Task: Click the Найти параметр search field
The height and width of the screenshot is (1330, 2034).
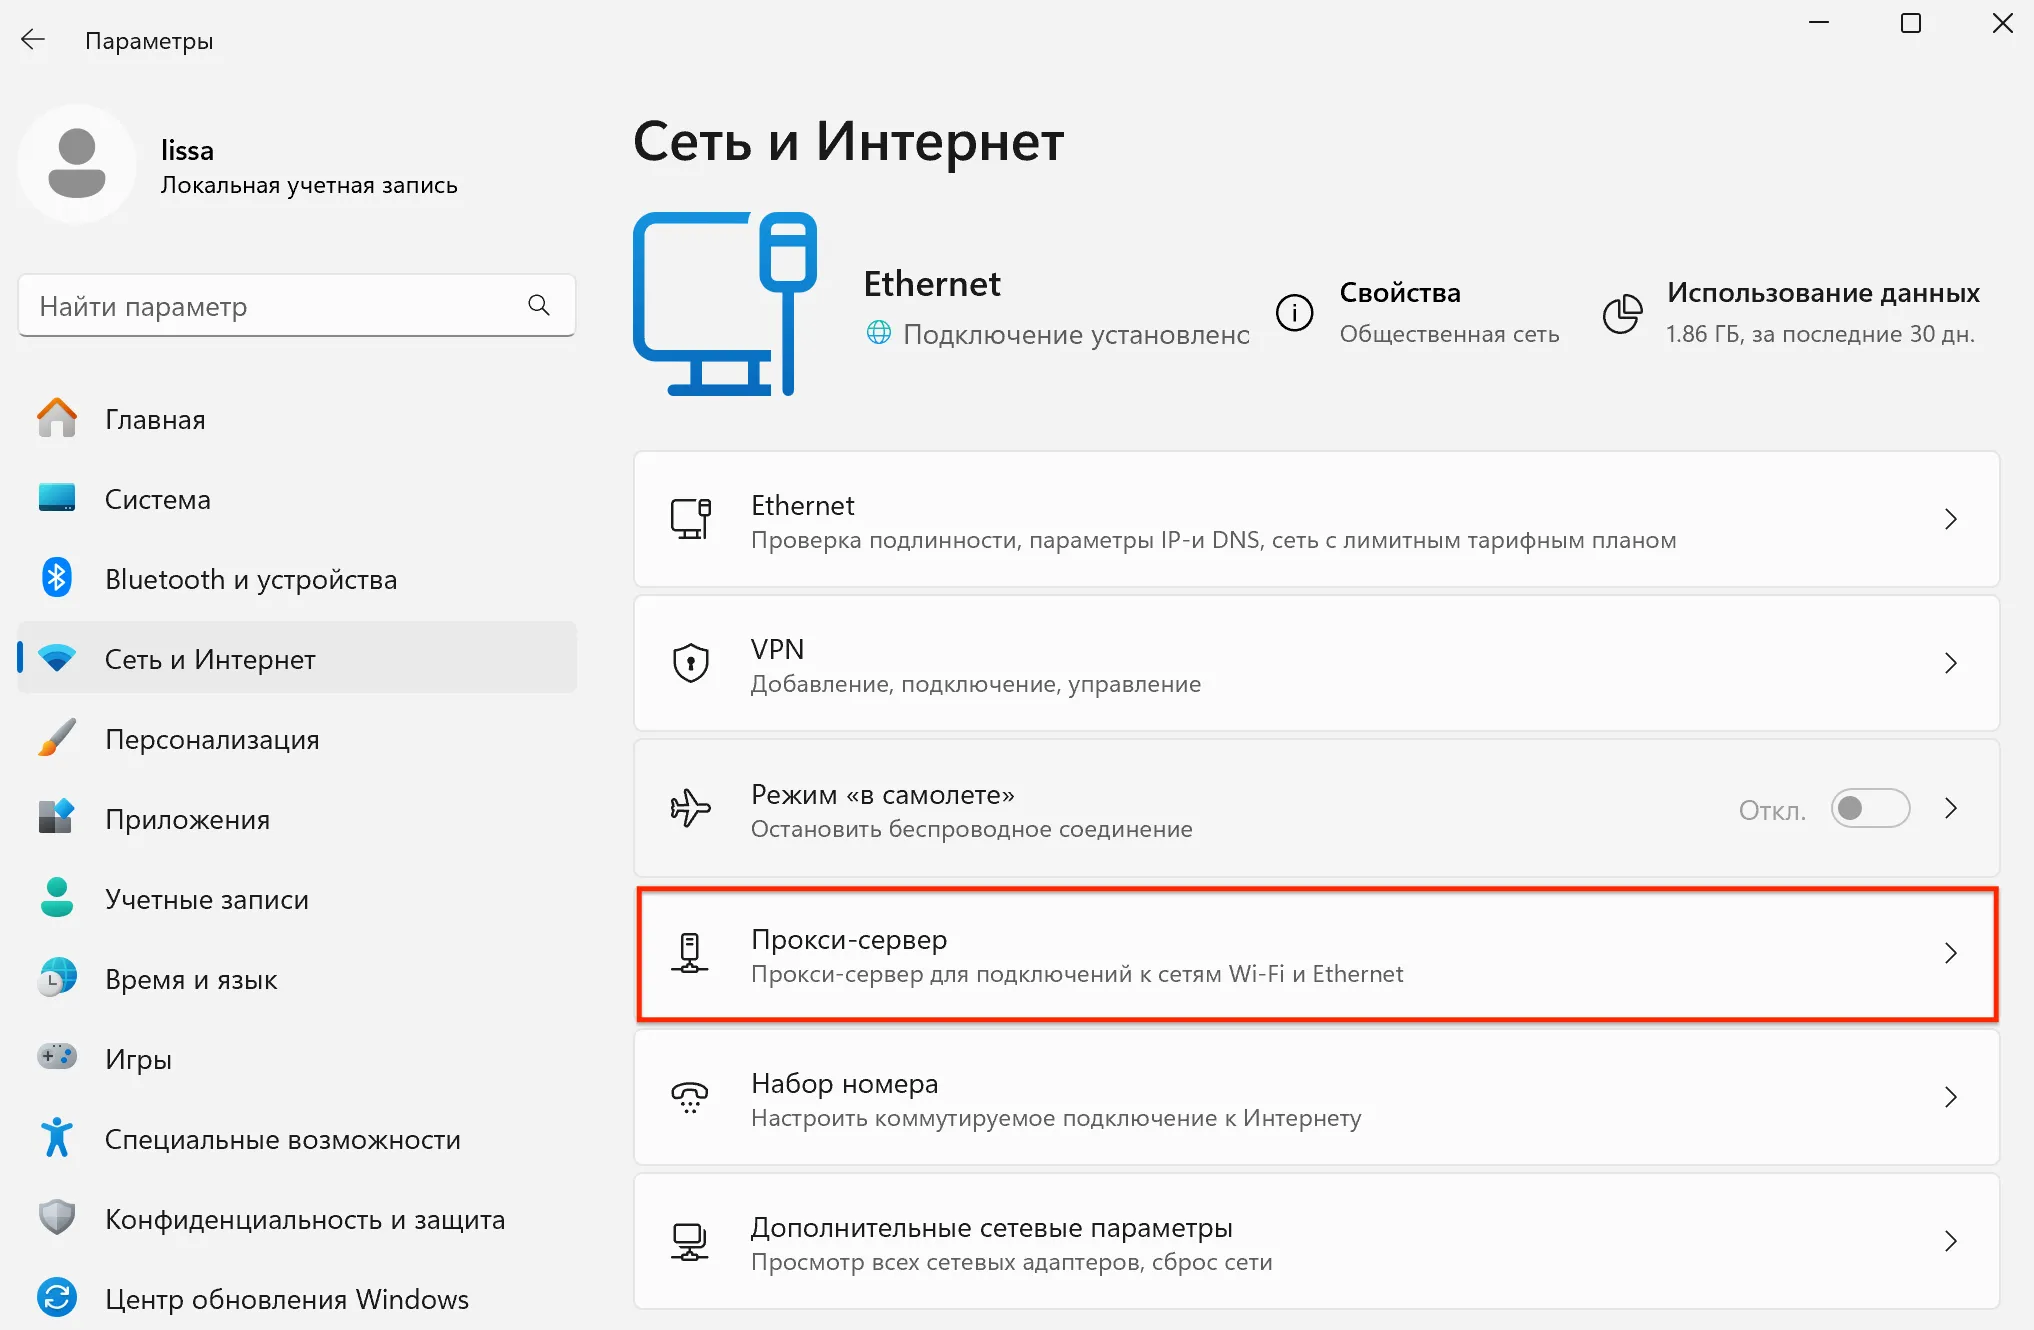Action: pyautogui.click(x=297, y=305)
